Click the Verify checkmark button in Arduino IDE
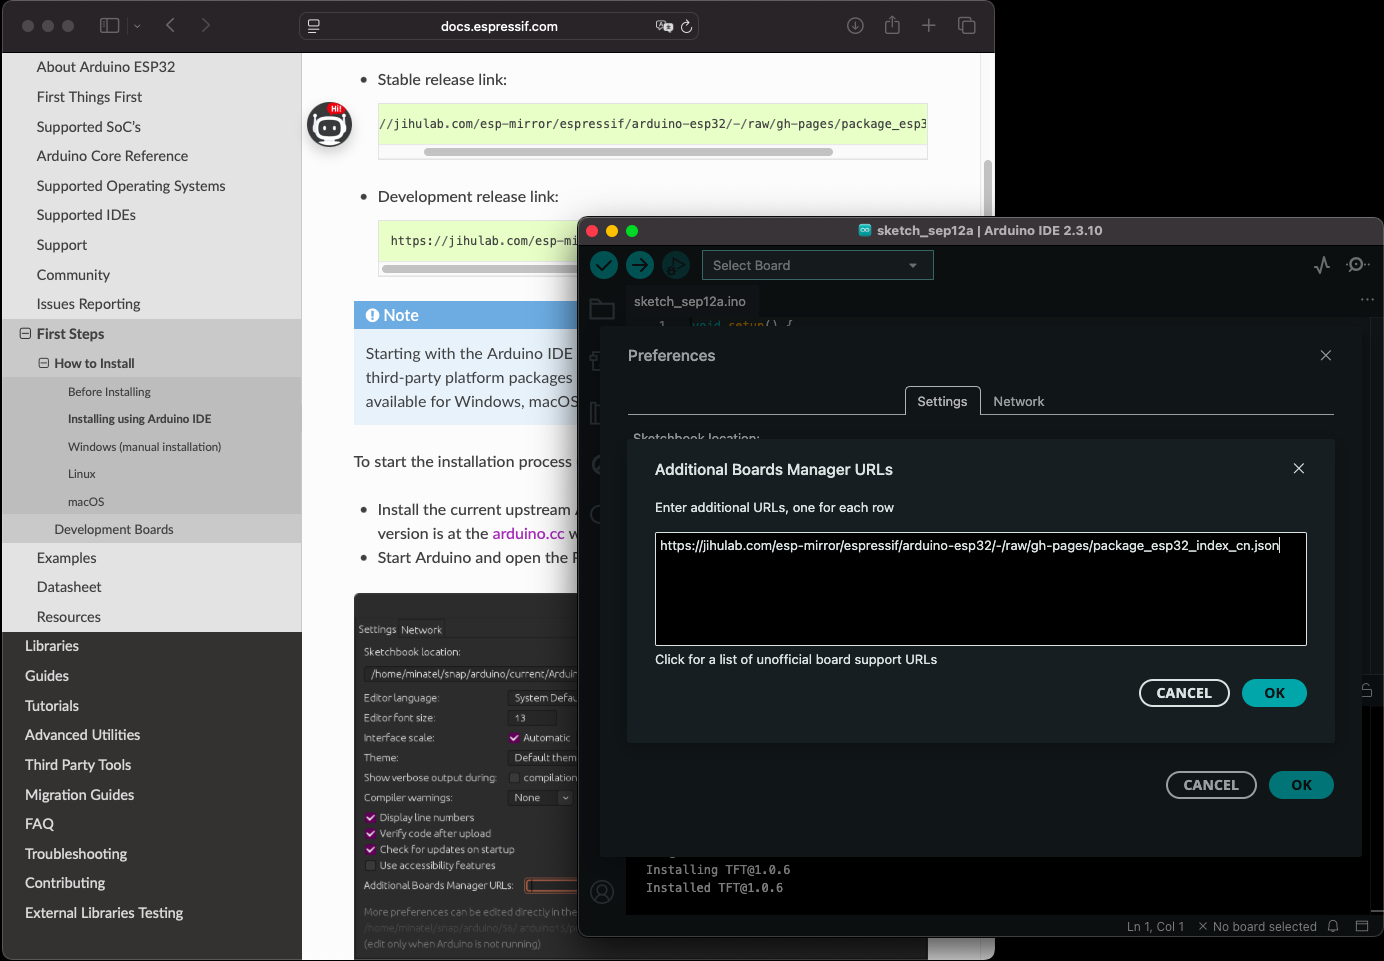This screenshot has width=1384, height=961. pos(604,265)
